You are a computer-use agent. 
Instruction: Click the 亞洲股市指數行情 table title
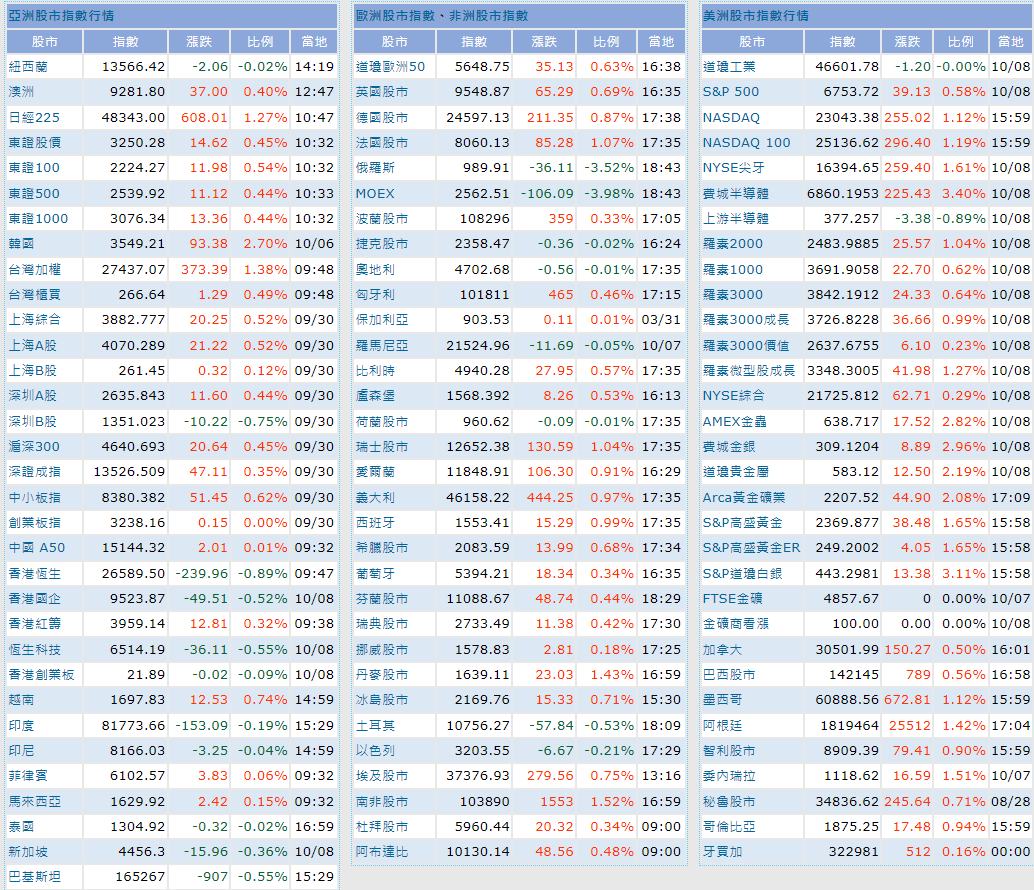[x=60, y=16]
